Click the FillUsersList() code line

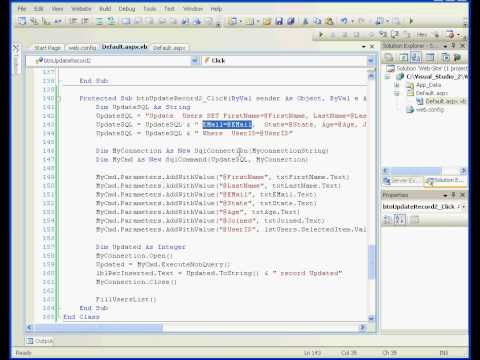pyautogui.click(x=126, y=299)
